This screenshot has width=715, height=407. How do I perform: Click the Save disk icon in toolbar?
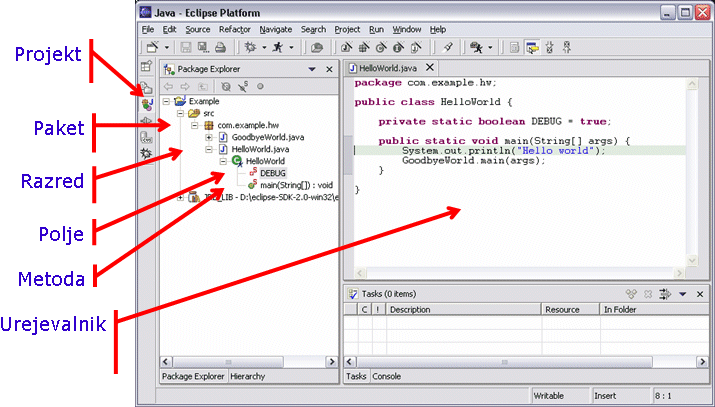(x=186, y=47)
